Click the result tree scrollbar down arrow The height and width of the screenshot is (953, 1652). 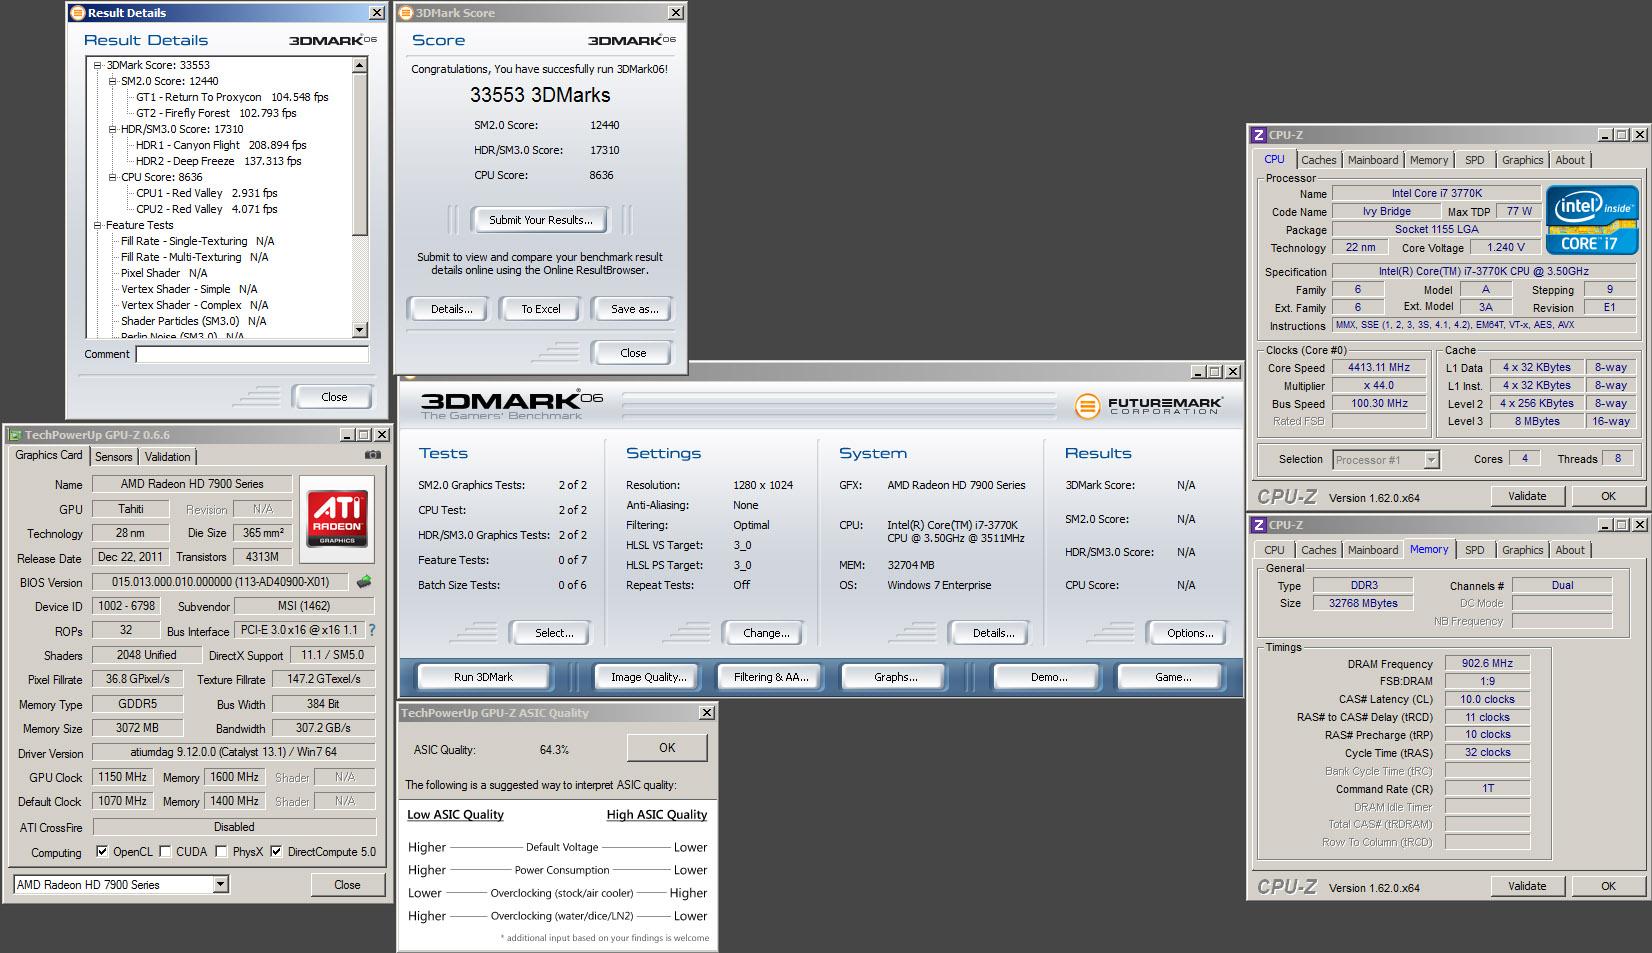pyautogui.click(x=360, y=330)
